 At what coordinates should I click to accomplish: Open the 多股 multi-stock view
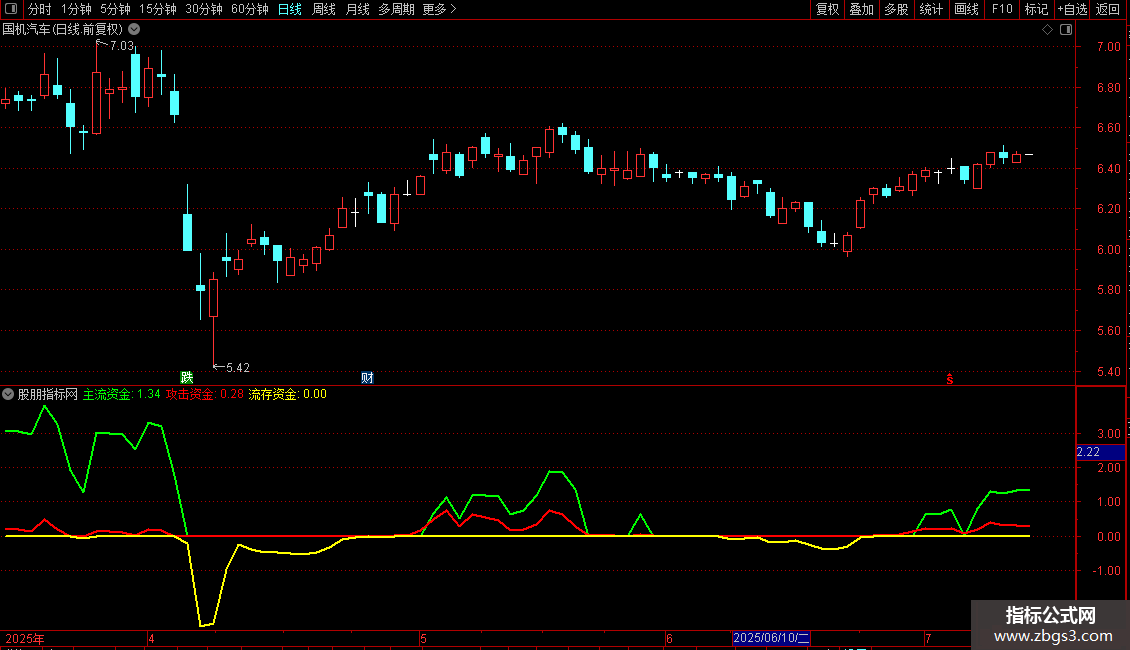pyautogui.click(x=896, y=9)
